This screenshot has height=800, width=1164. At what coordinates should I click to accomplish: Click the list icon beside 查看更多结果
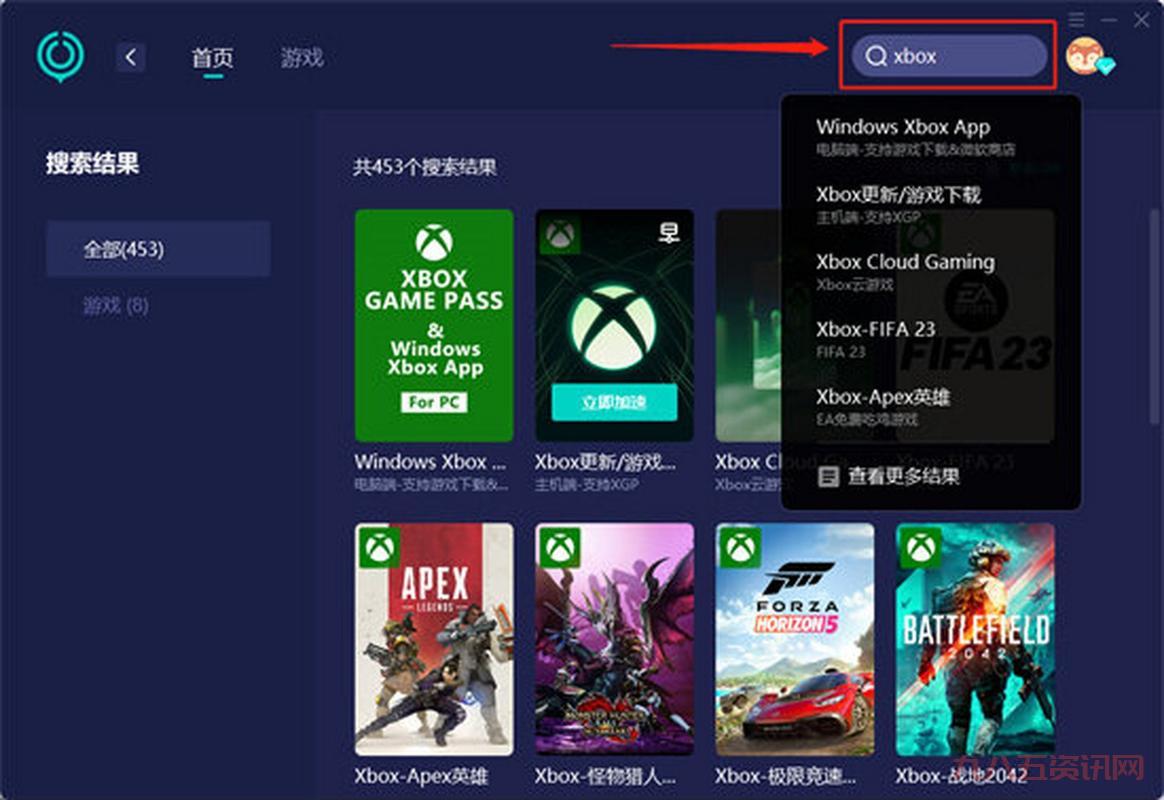pos(828,476)
